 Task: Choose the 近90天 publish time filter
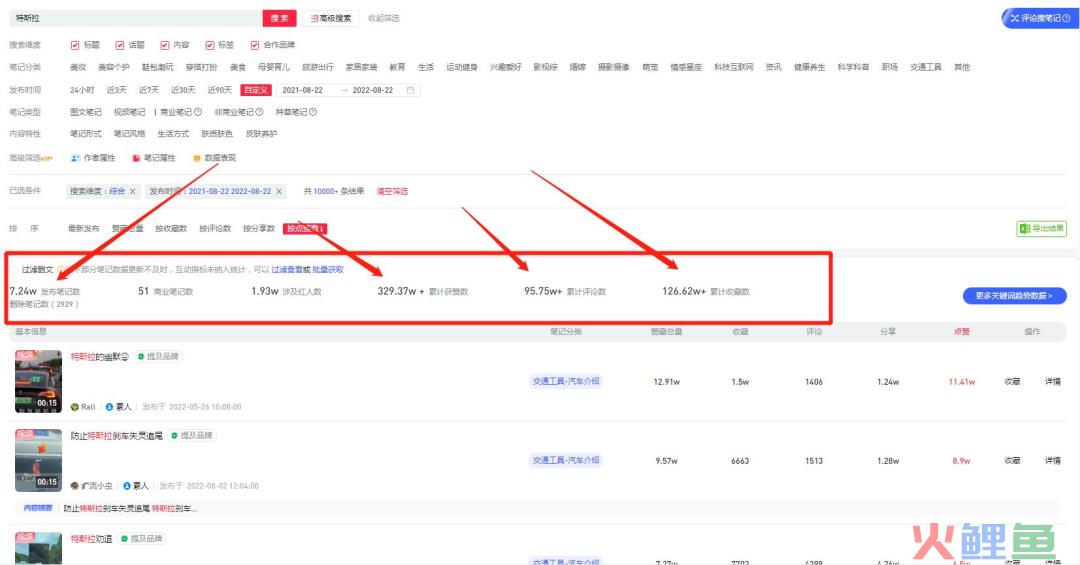point(220,90)
